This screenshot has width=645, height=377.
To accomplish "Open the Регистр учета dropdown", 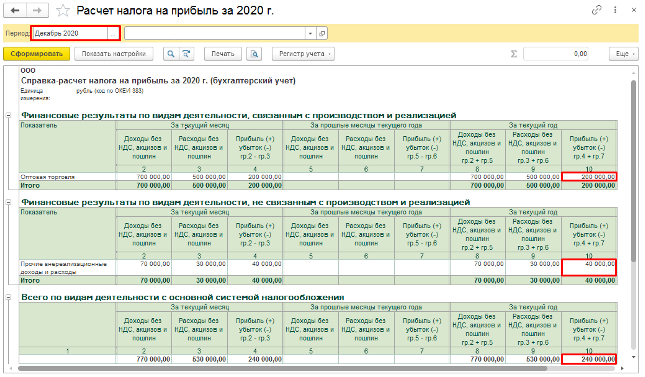I will (304, 54).
